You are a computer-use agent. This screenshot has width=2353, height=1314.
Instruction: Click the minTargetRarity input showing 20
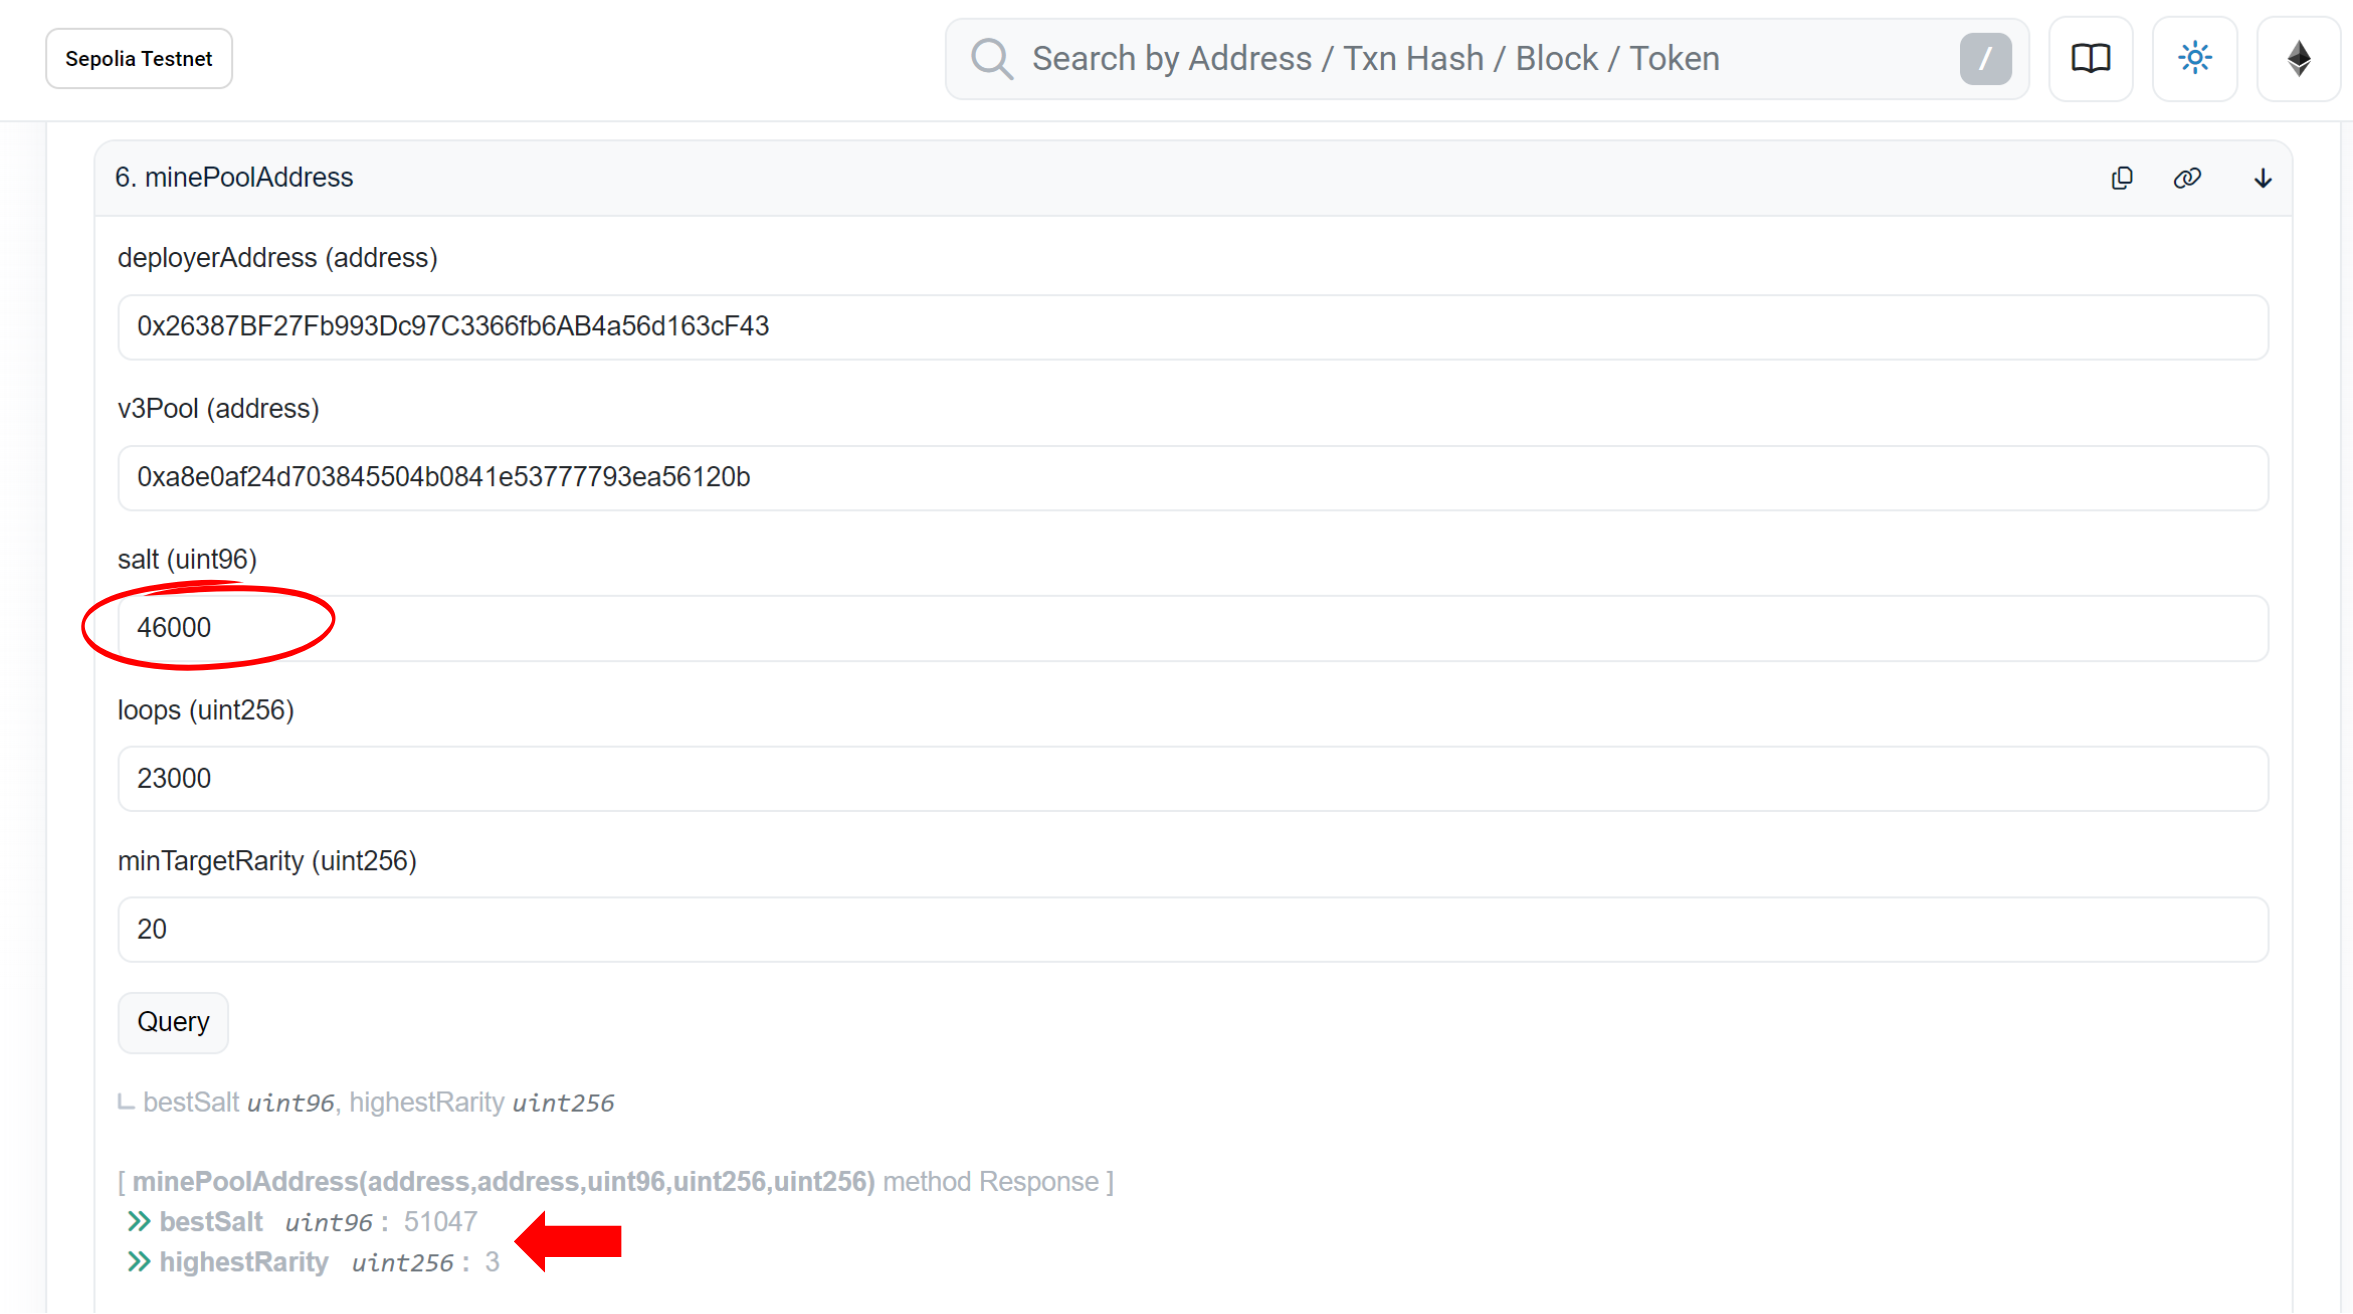click(1192, 930)
